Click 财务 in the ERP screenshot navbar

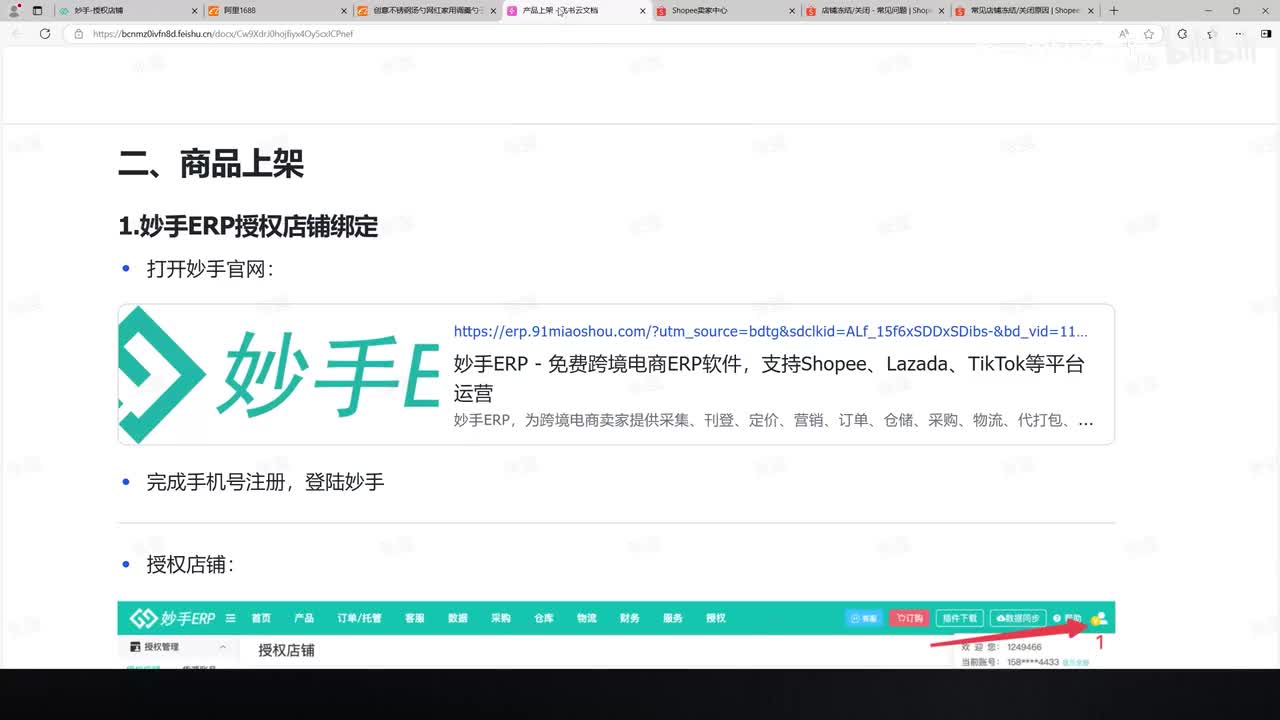pyautogui.click(x=629, y=618)
